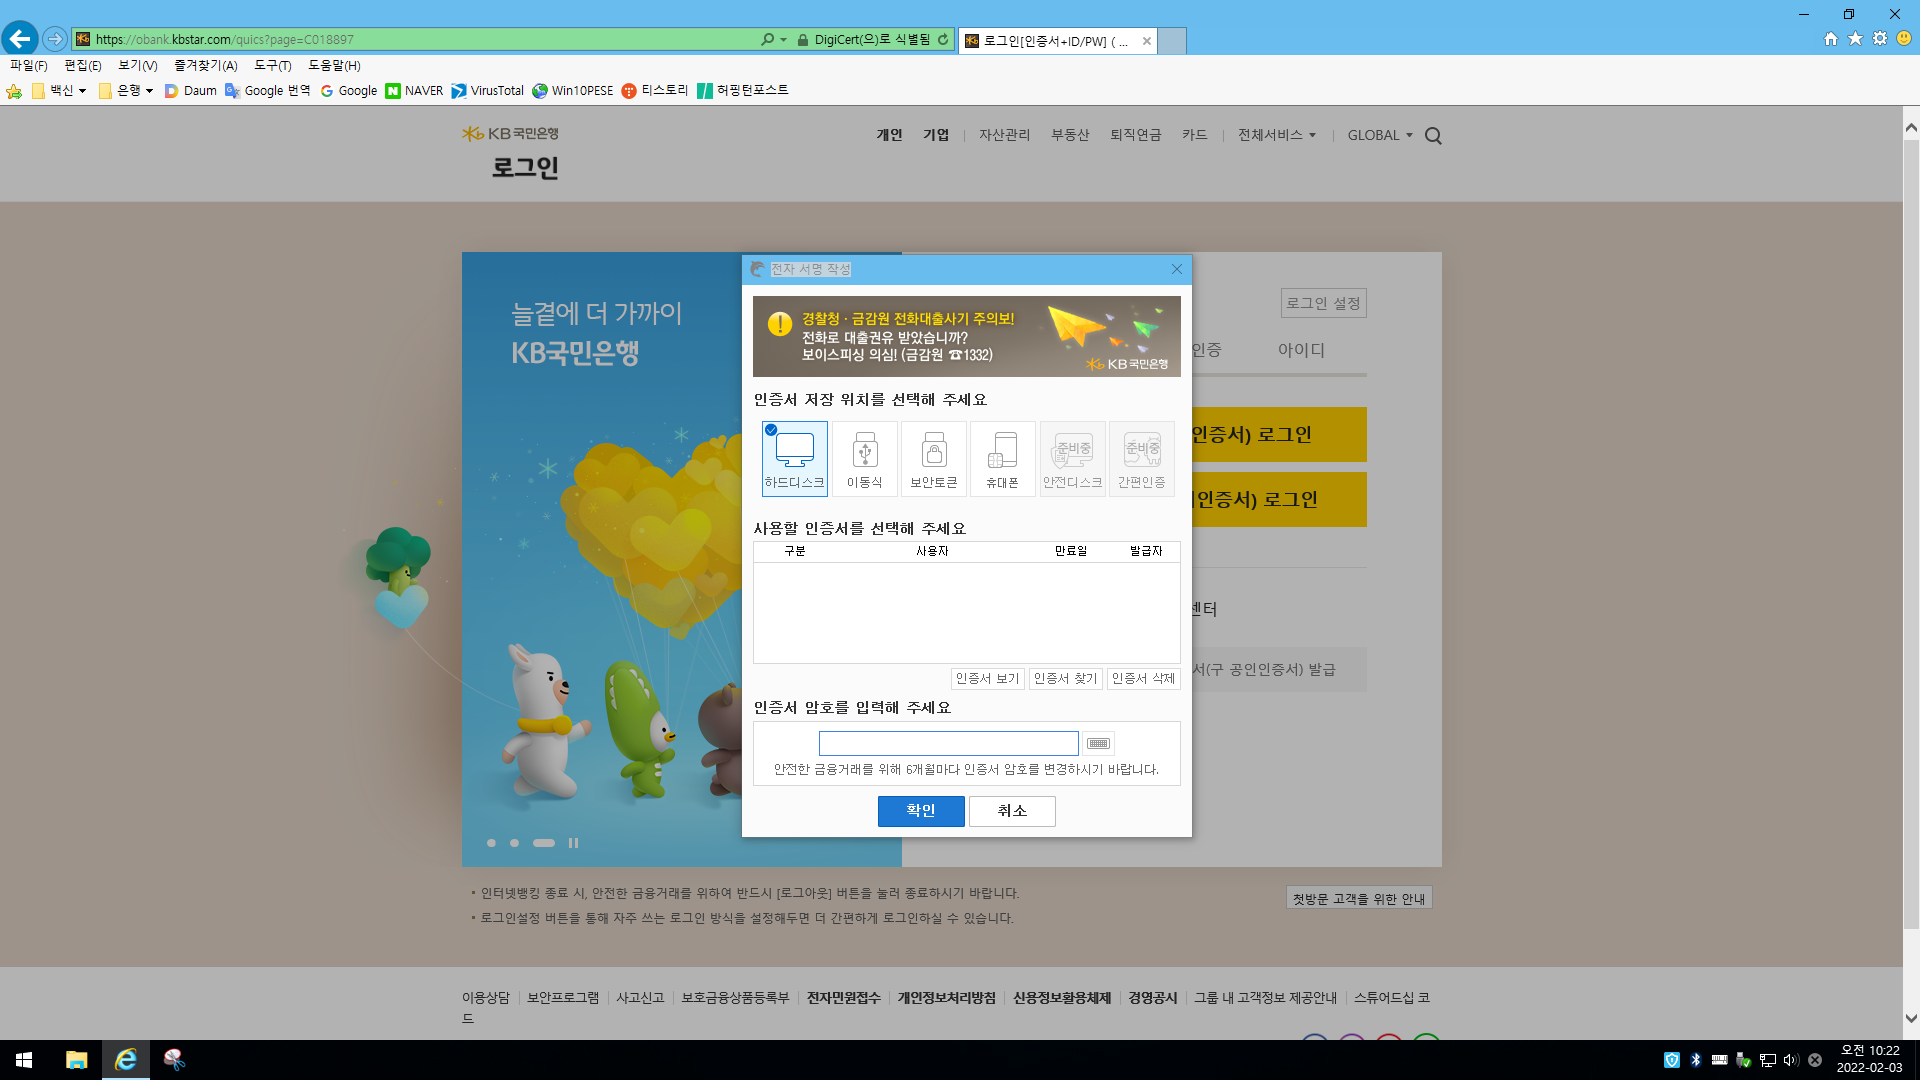Open virtual keyboard icon beside password field
This screenshot has height=1080, width=1920.
click(1098, 743)
